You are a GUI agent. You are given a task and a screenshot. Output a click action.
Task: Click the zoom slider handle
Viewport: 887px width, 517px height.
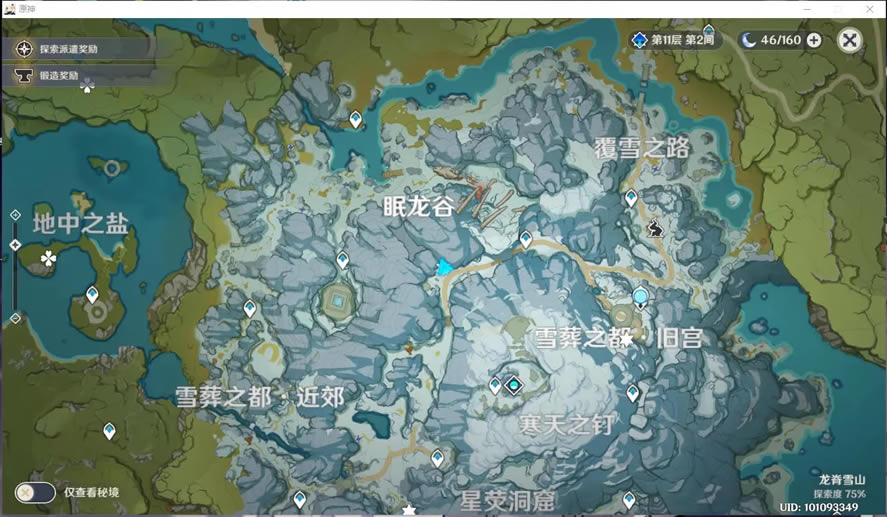(x=15, y=245)
